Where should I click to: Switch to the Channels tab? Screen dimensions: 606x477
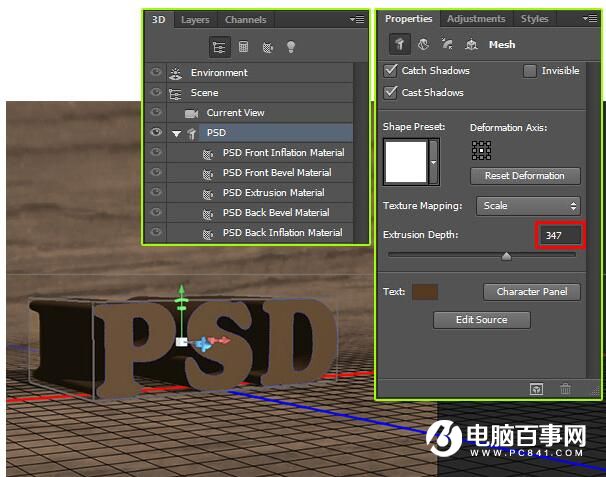[246, 20]
